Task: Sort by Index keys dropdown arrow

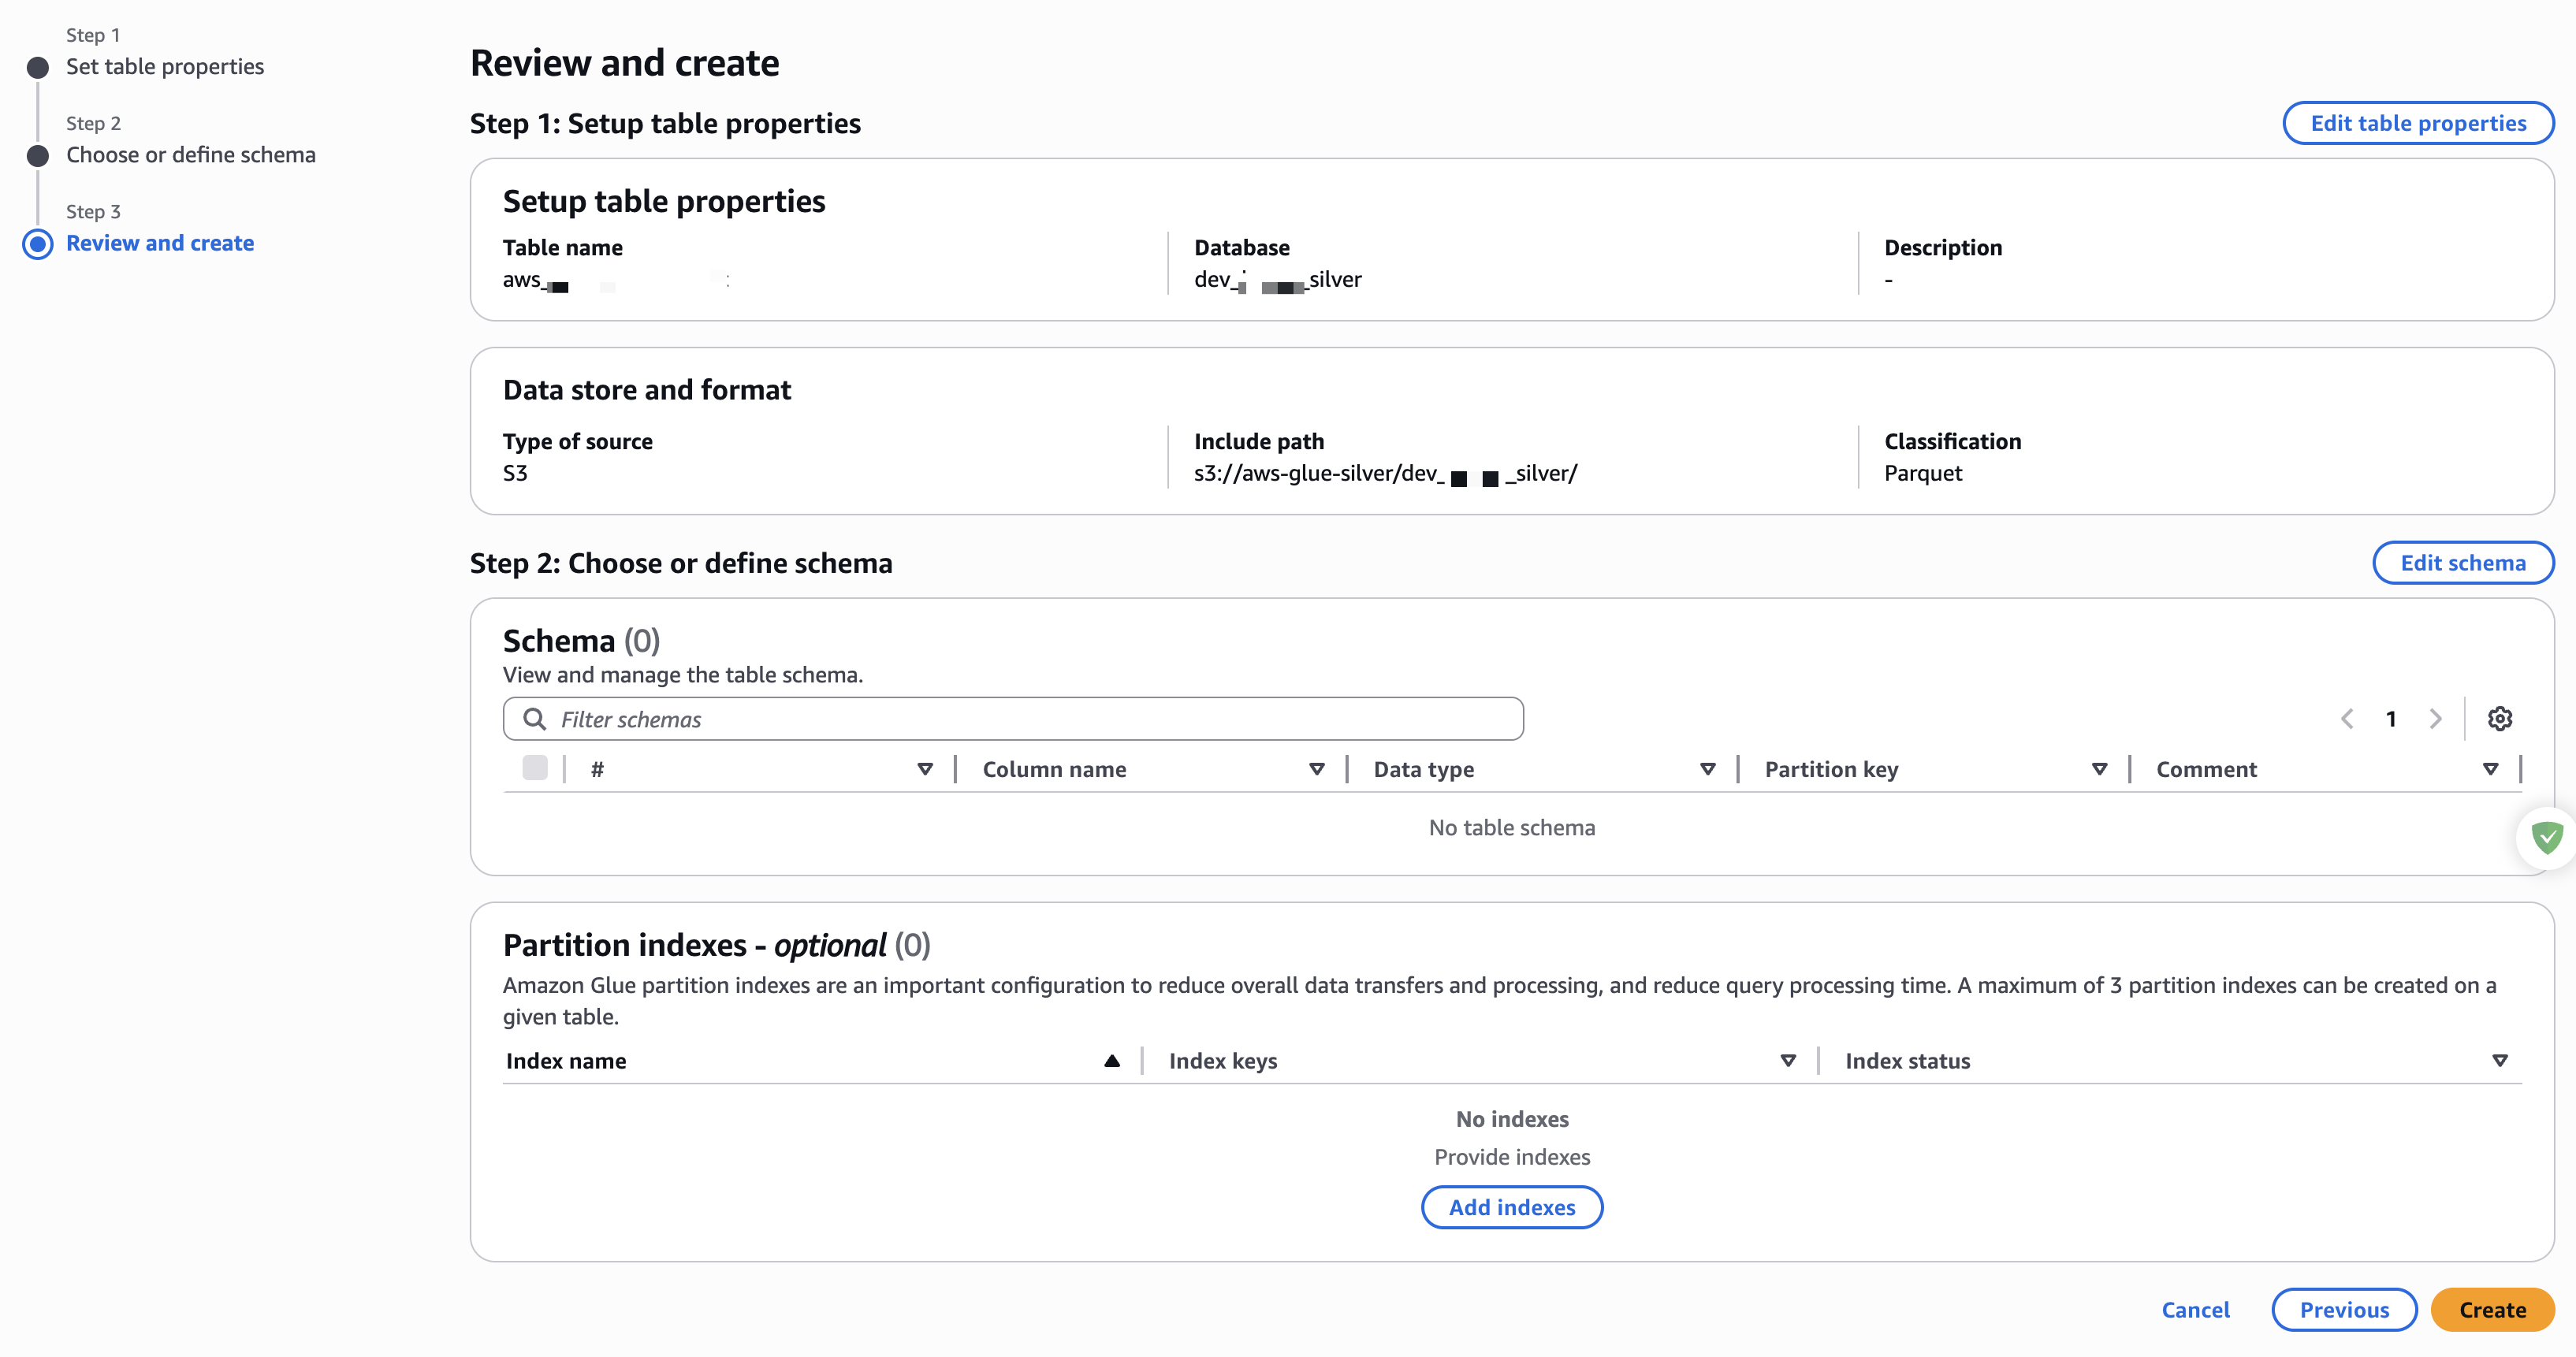Action: [1788, 1061]
